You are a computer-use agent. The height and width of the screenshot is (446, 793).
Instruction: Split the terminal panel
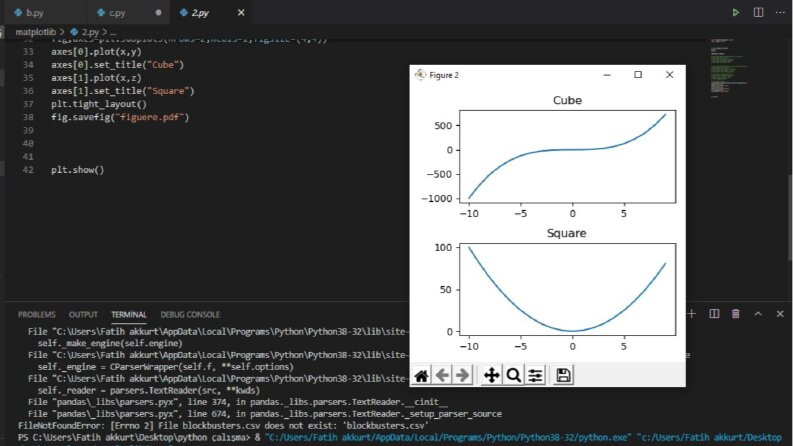pos(714,314)
